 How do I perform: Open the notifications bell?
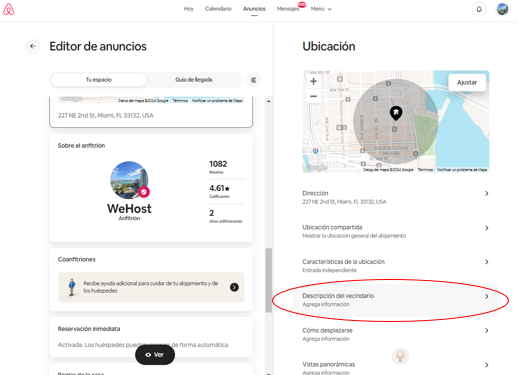tap(479, 9)
